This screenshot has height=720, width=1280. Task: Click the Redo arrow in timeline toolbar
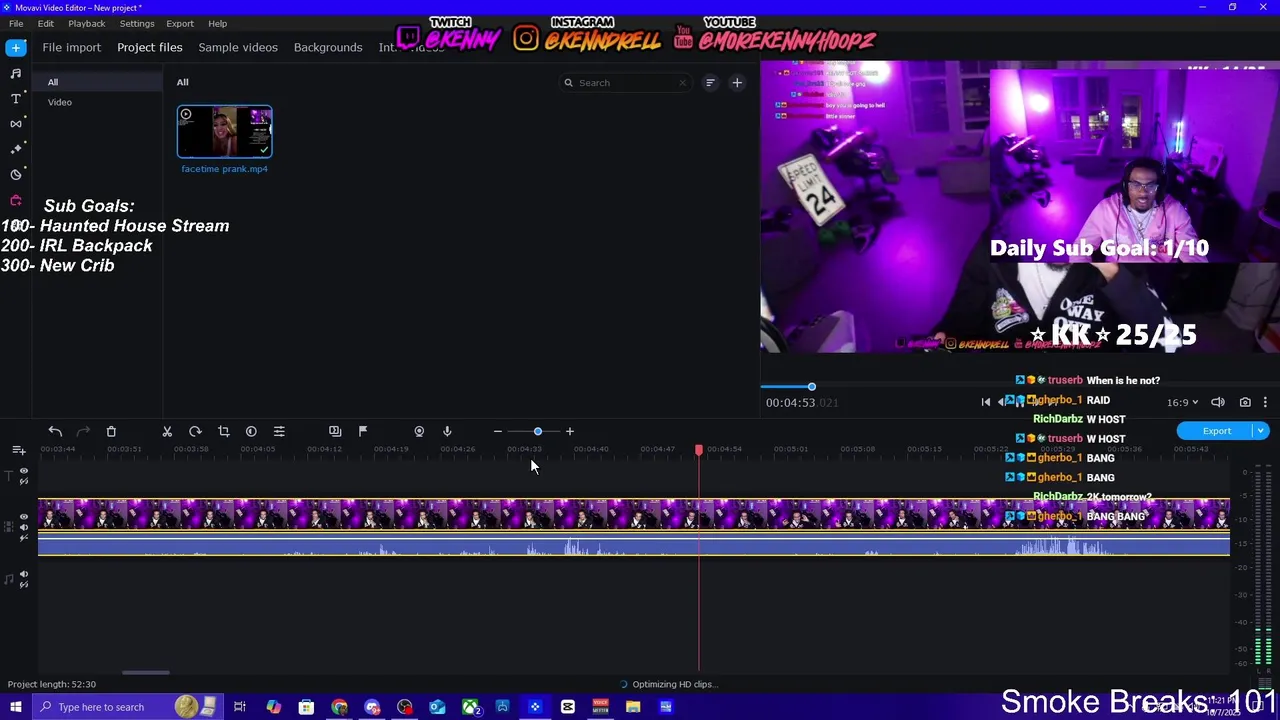point(83,431)
